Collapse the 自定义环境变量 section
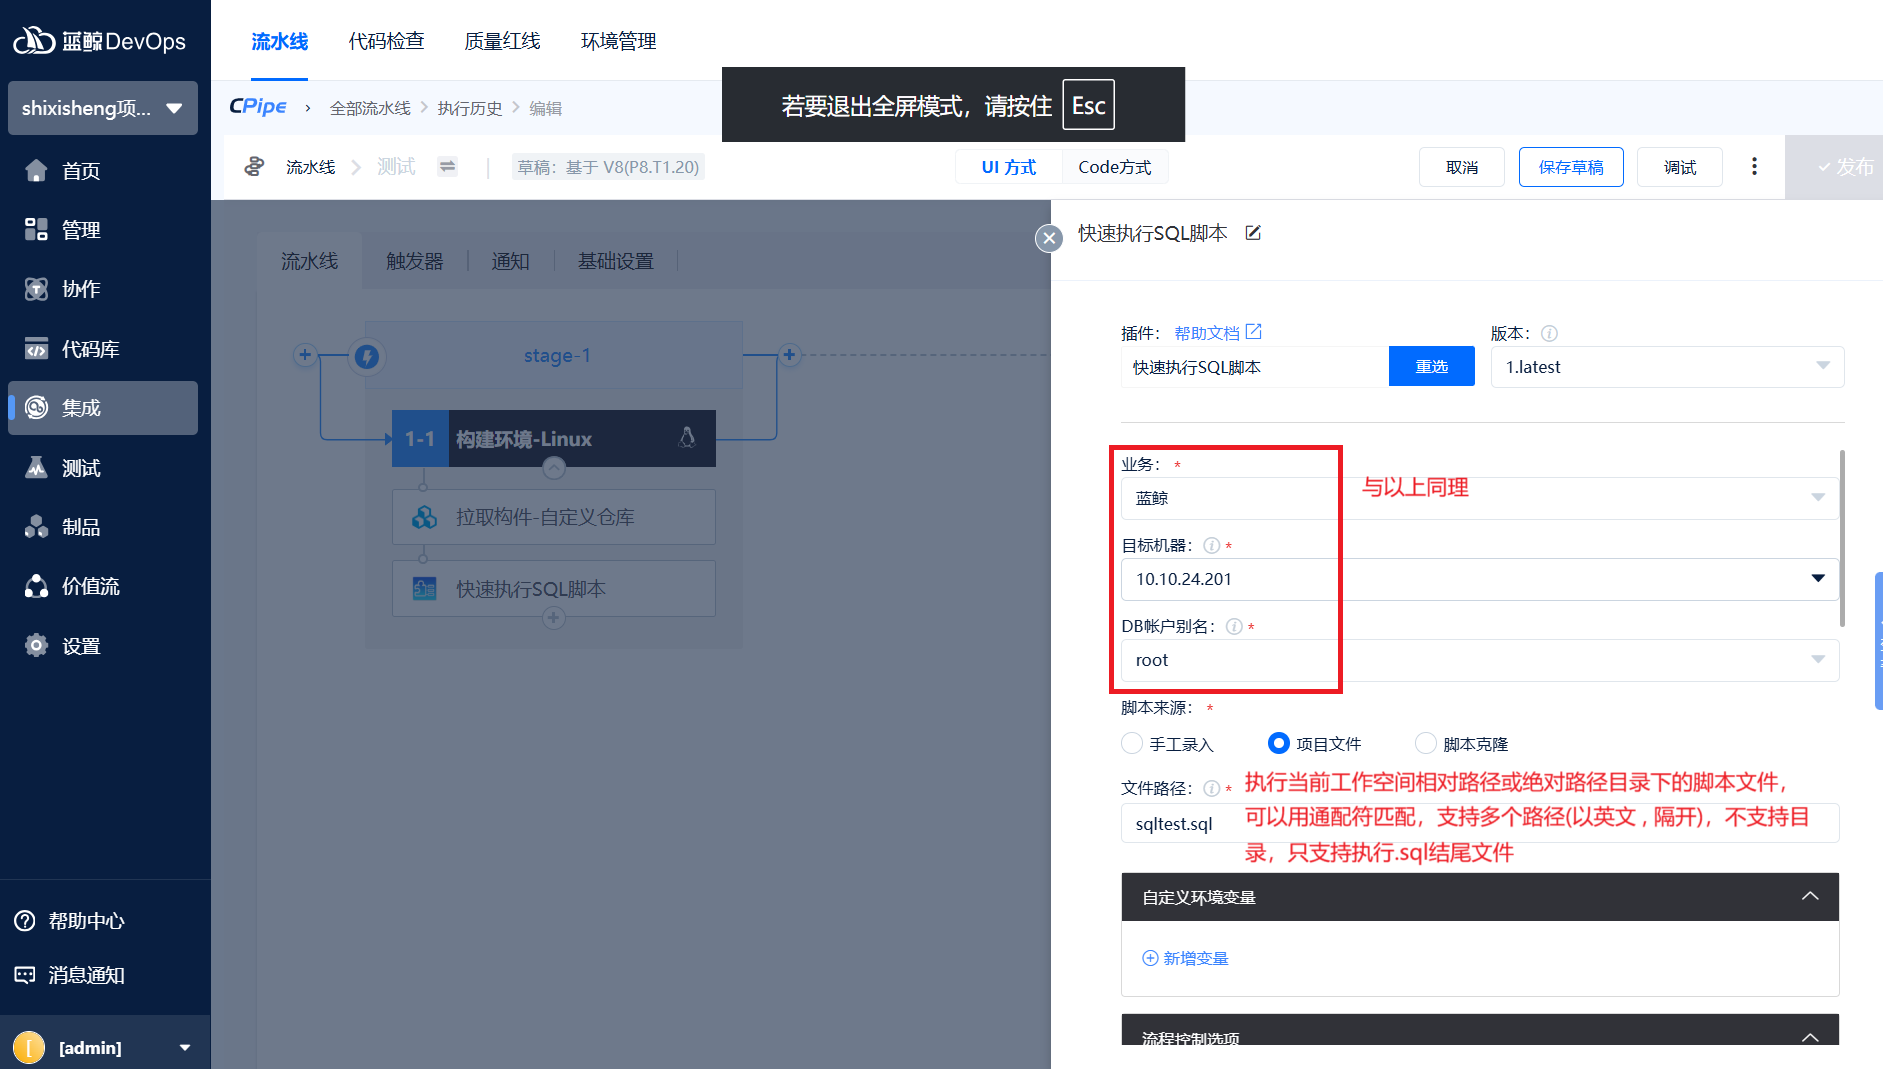This screenshot has width=1883, height=1069. click(x=1809, y=897)
